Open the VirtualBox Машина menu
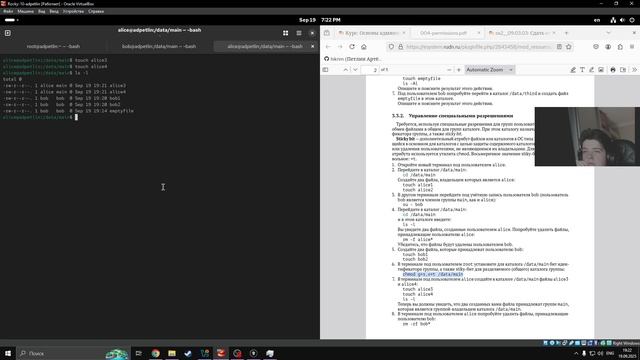This screenshot has height=360, width=640. click(x=25, y=11)
